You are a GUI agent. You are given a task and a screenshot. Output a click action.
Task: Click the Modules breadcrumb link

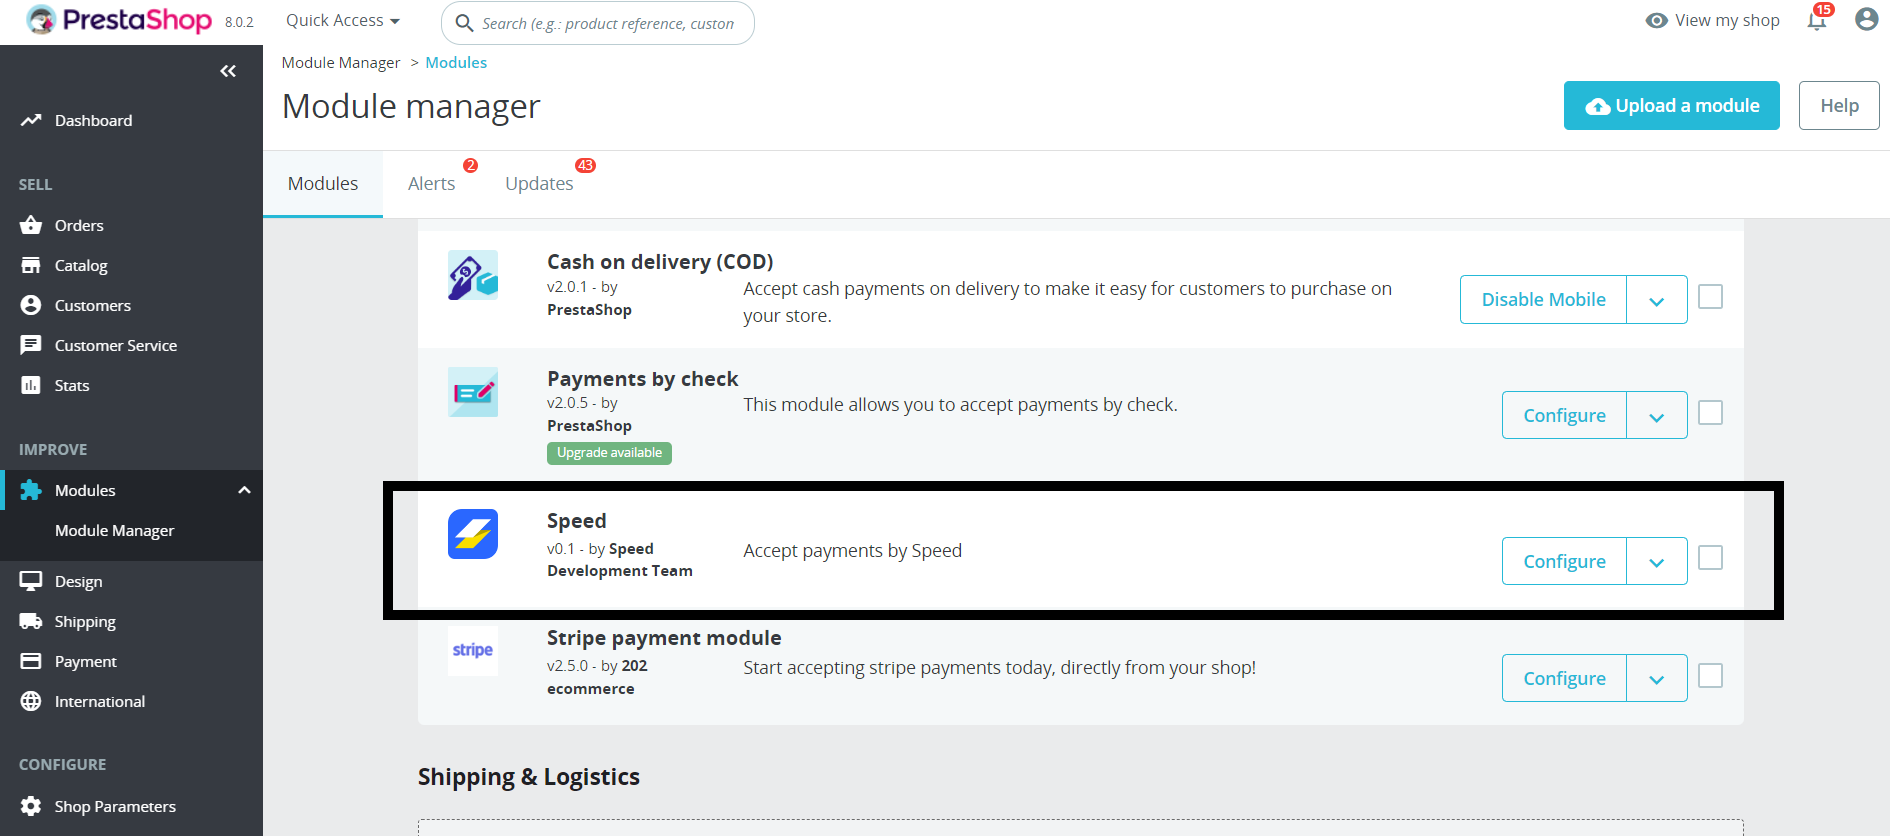pyautogui.click(x=456, y=62)
